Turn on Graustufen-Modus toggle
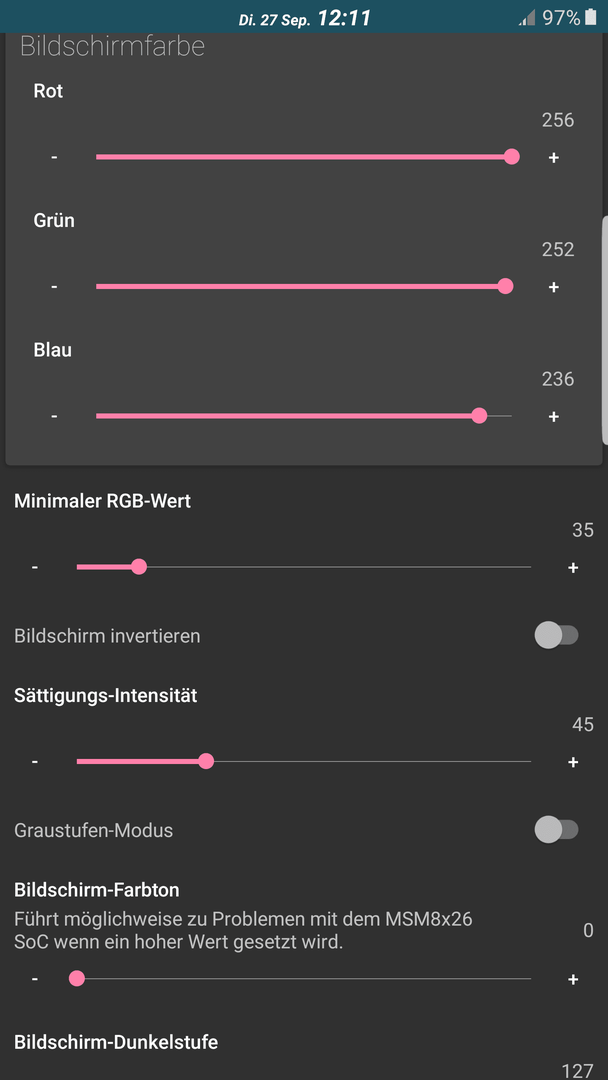This screenshot has width=608, height=1080. coord(556,829)
